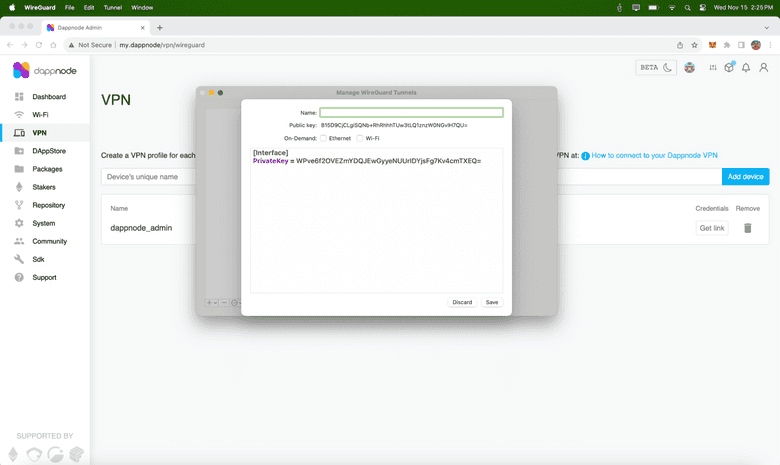
Task: Open the Edit menu in menu bar
Action: coord(89,7)
